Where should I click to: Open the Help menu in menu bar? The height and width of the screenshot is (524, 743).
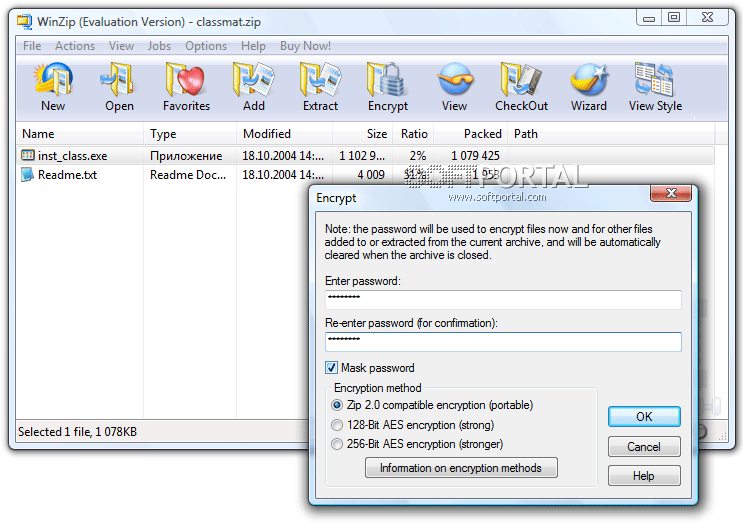tap(253, 46)
